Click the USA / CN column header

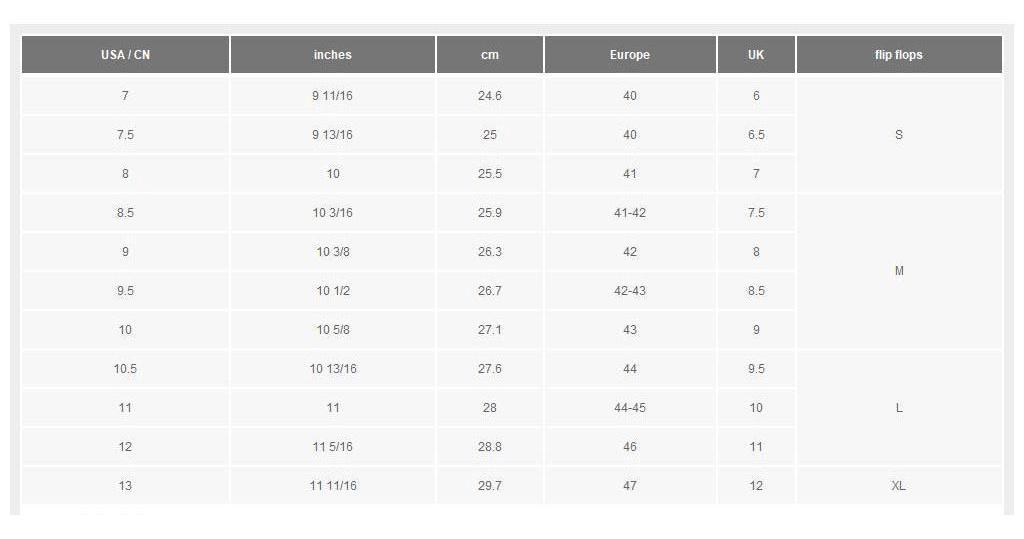125,55
